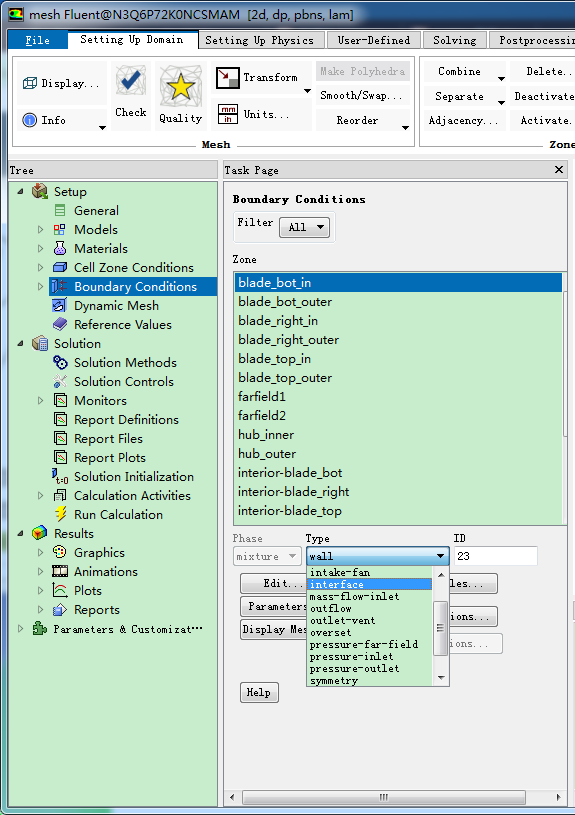
Task: Switch to Solving tab
Action: [454, 40]
